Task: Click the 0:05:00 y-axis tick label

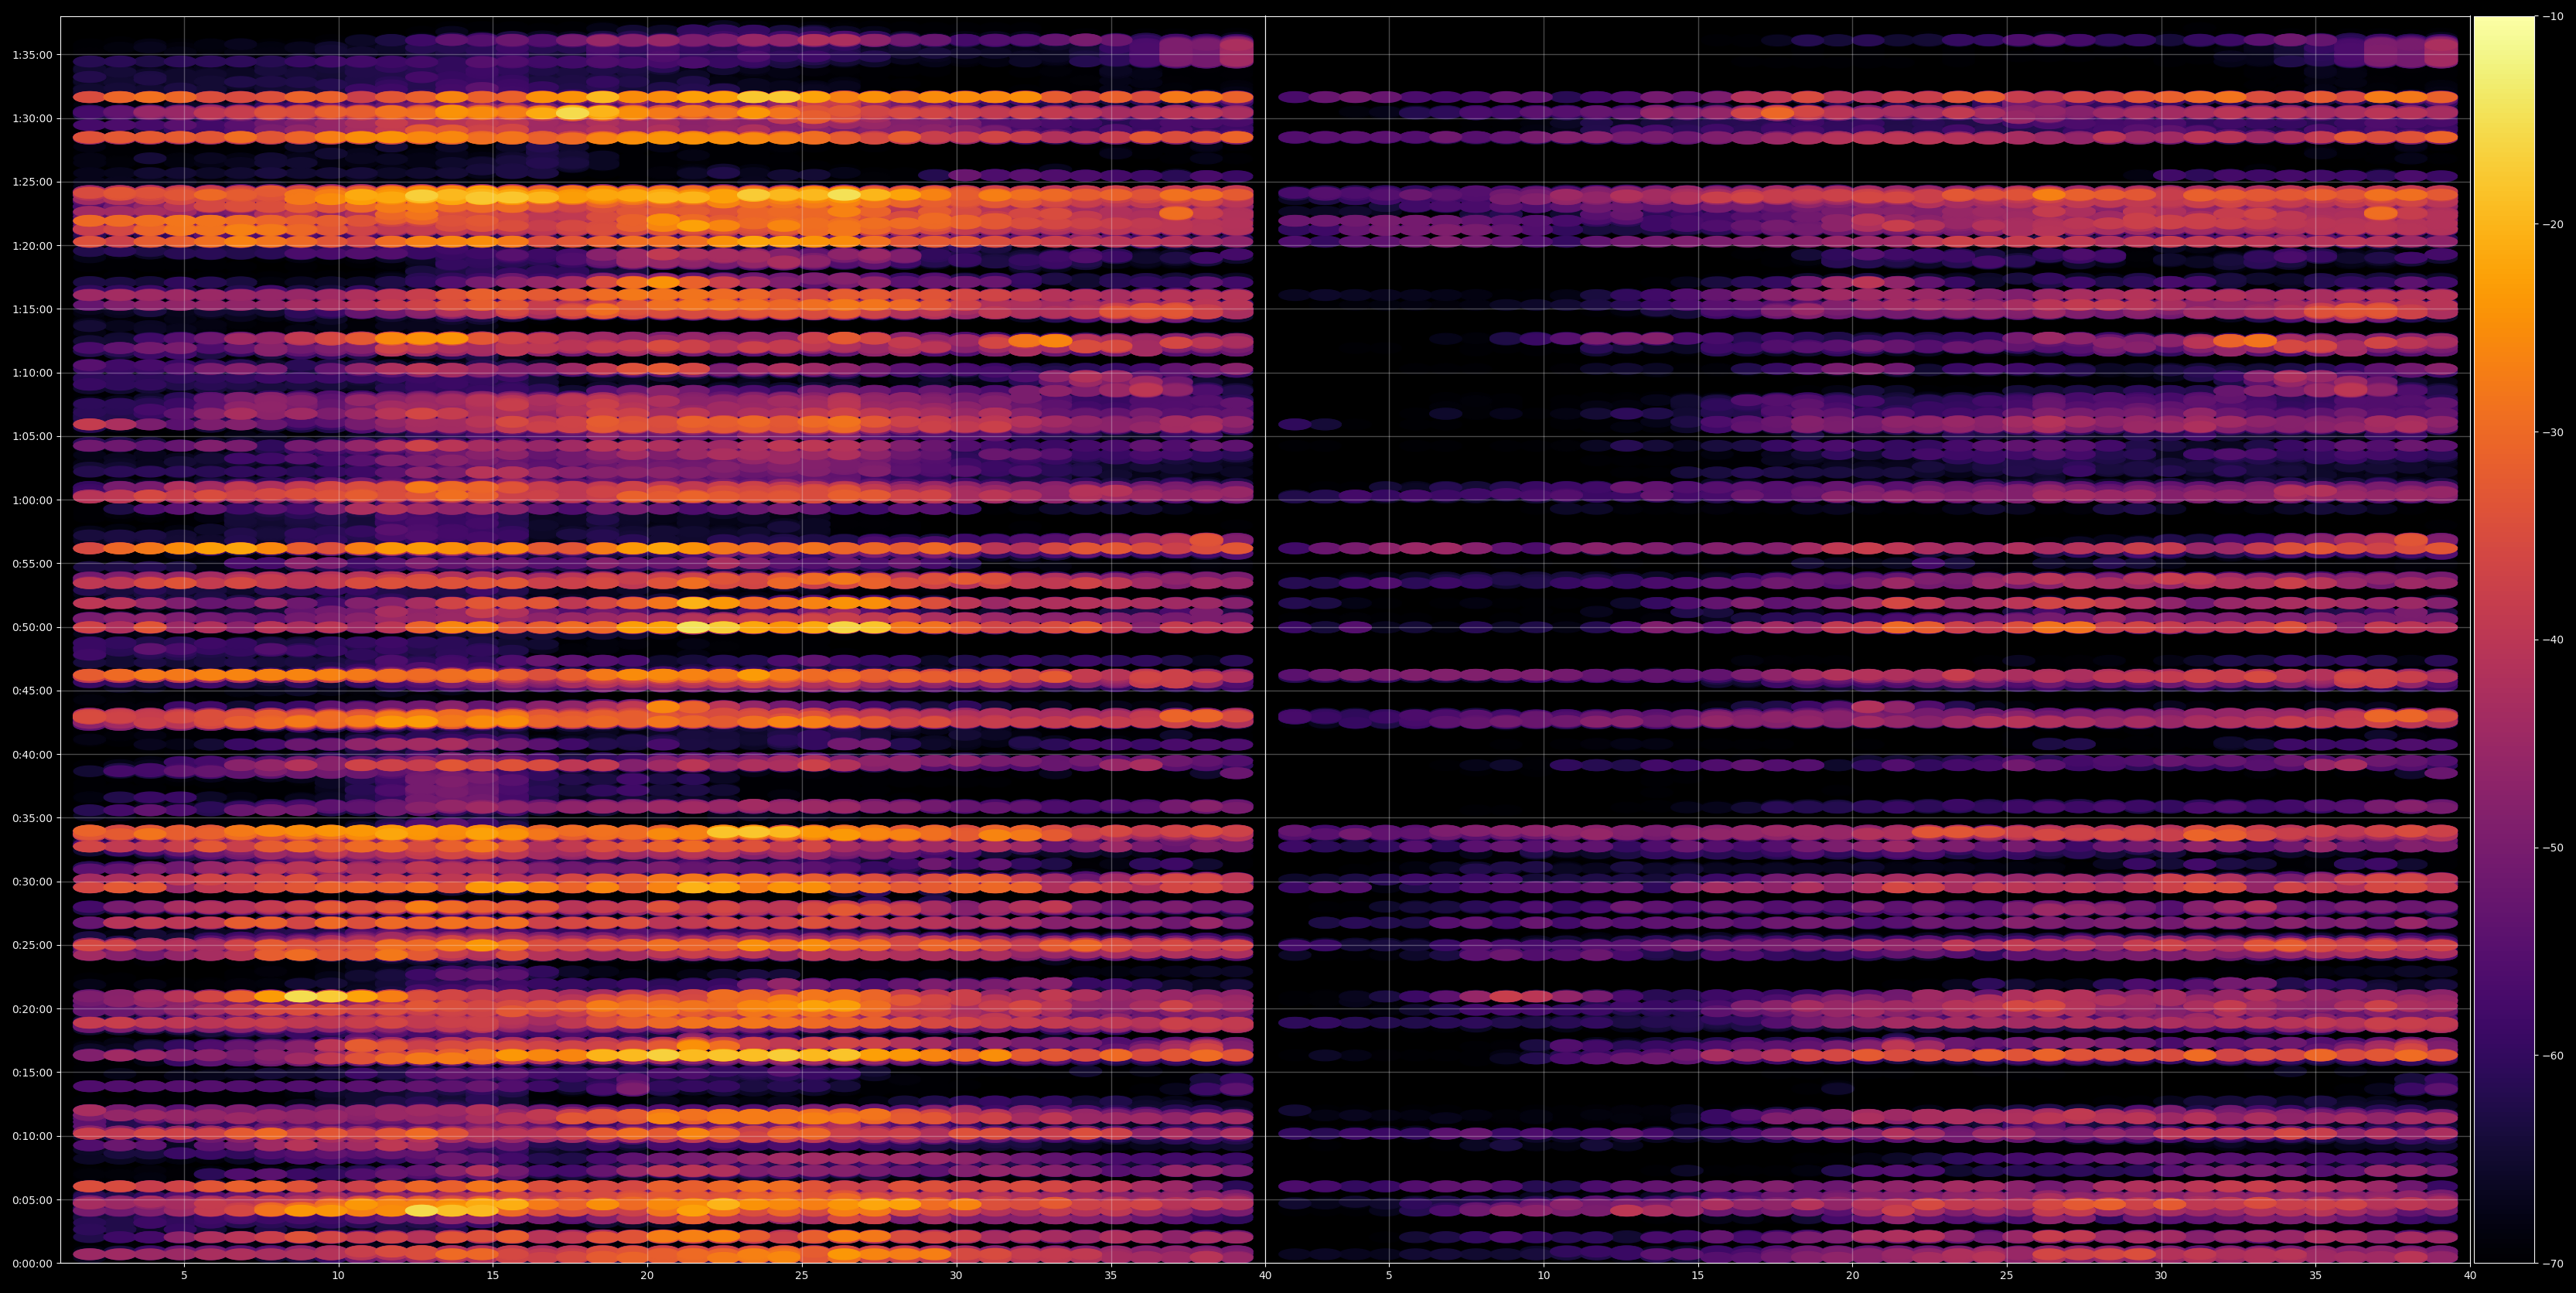Action: coord(32,1200)
